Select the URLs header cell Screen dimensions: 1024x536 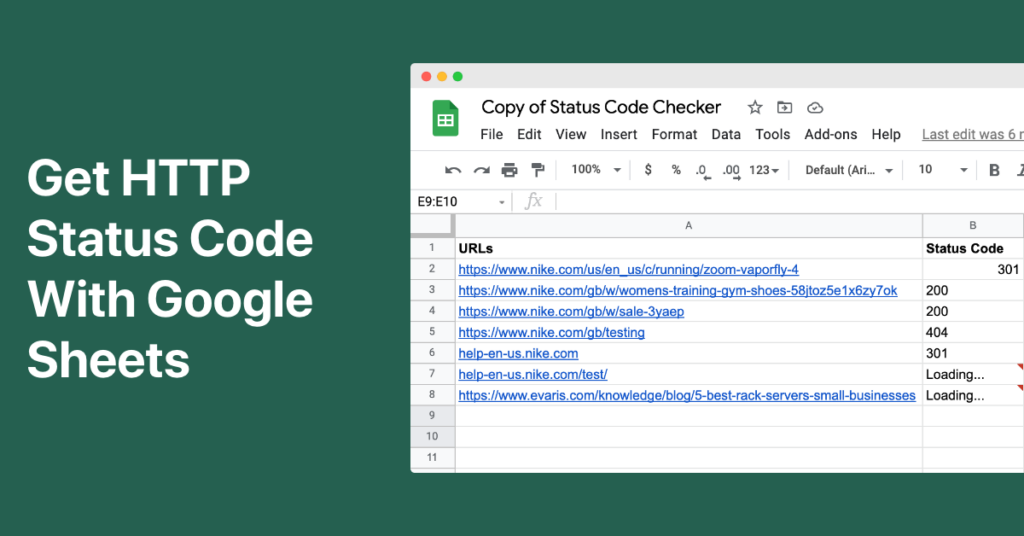(689, 248)
